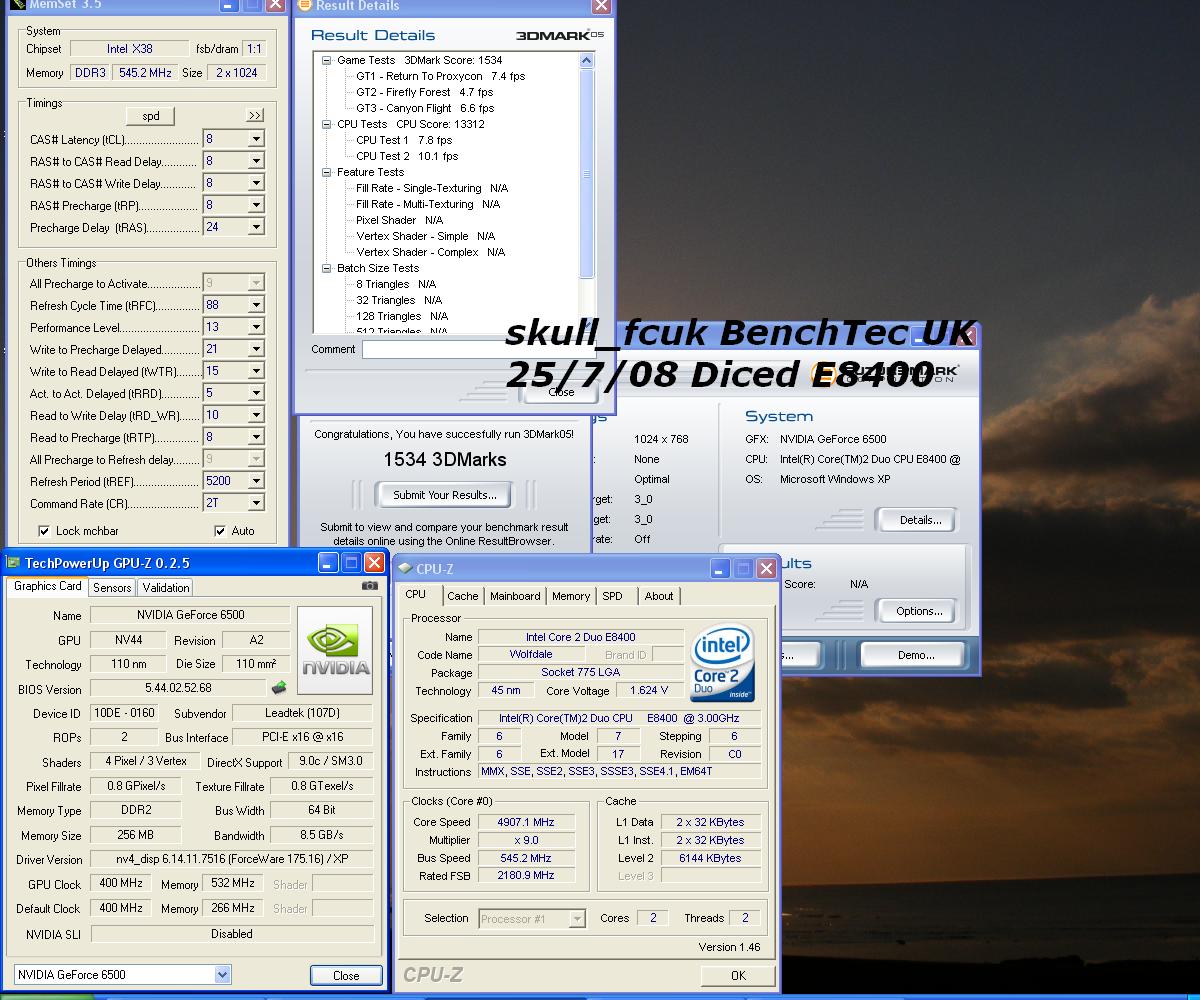Click the BIOS Version 5.44.02.52.68 field

pyautogui.click(x=178, y=688)
